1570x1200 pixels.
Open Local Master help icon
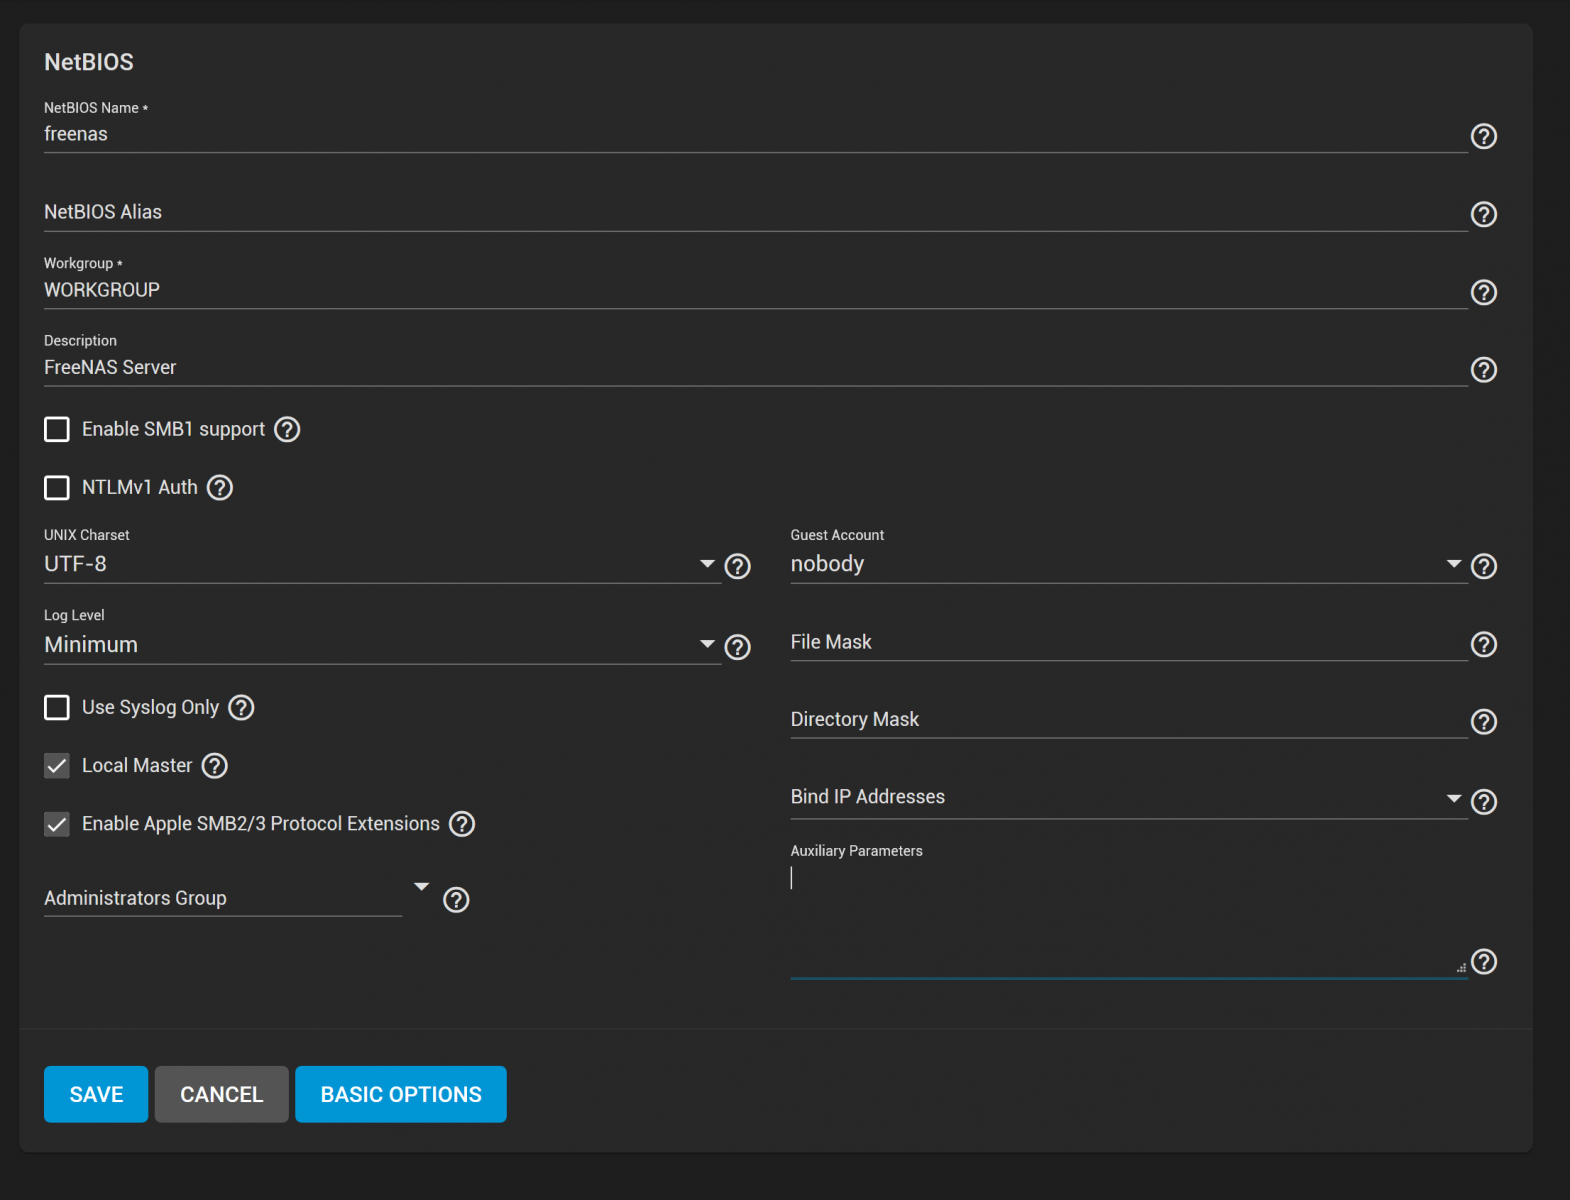(x=215, y=765)
